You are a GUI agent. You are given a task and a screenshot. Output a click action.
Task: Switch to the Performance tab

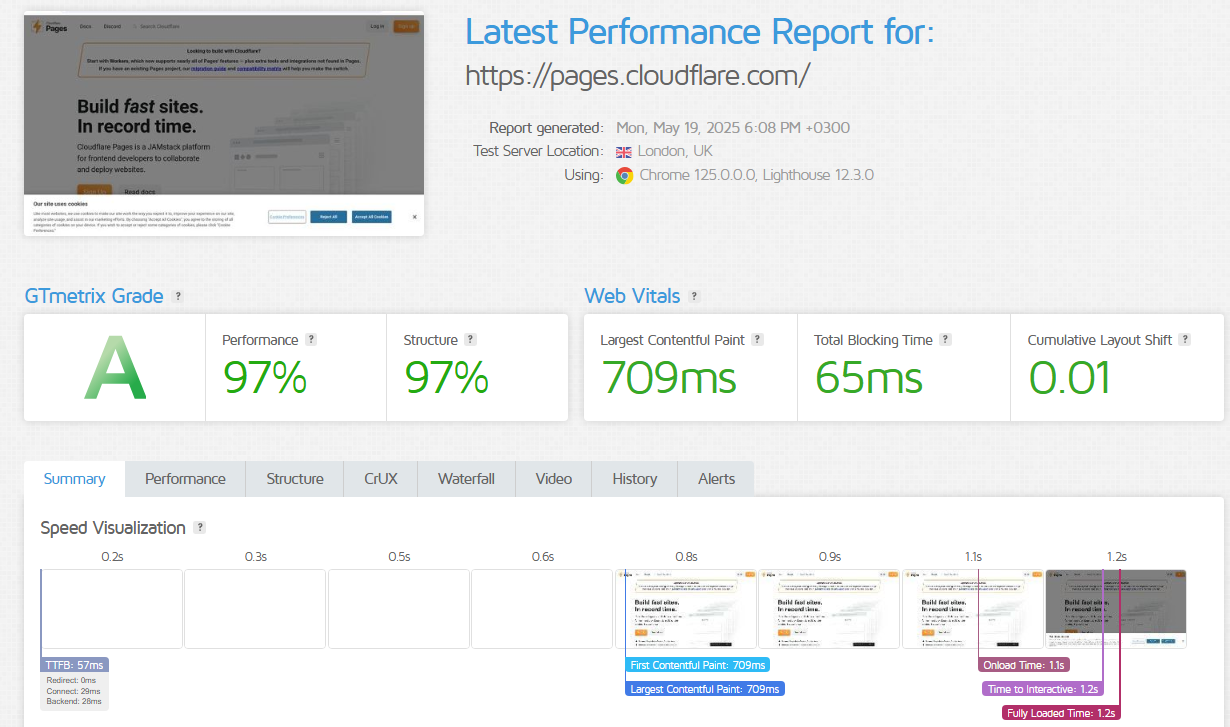click(x=185, y=479)
